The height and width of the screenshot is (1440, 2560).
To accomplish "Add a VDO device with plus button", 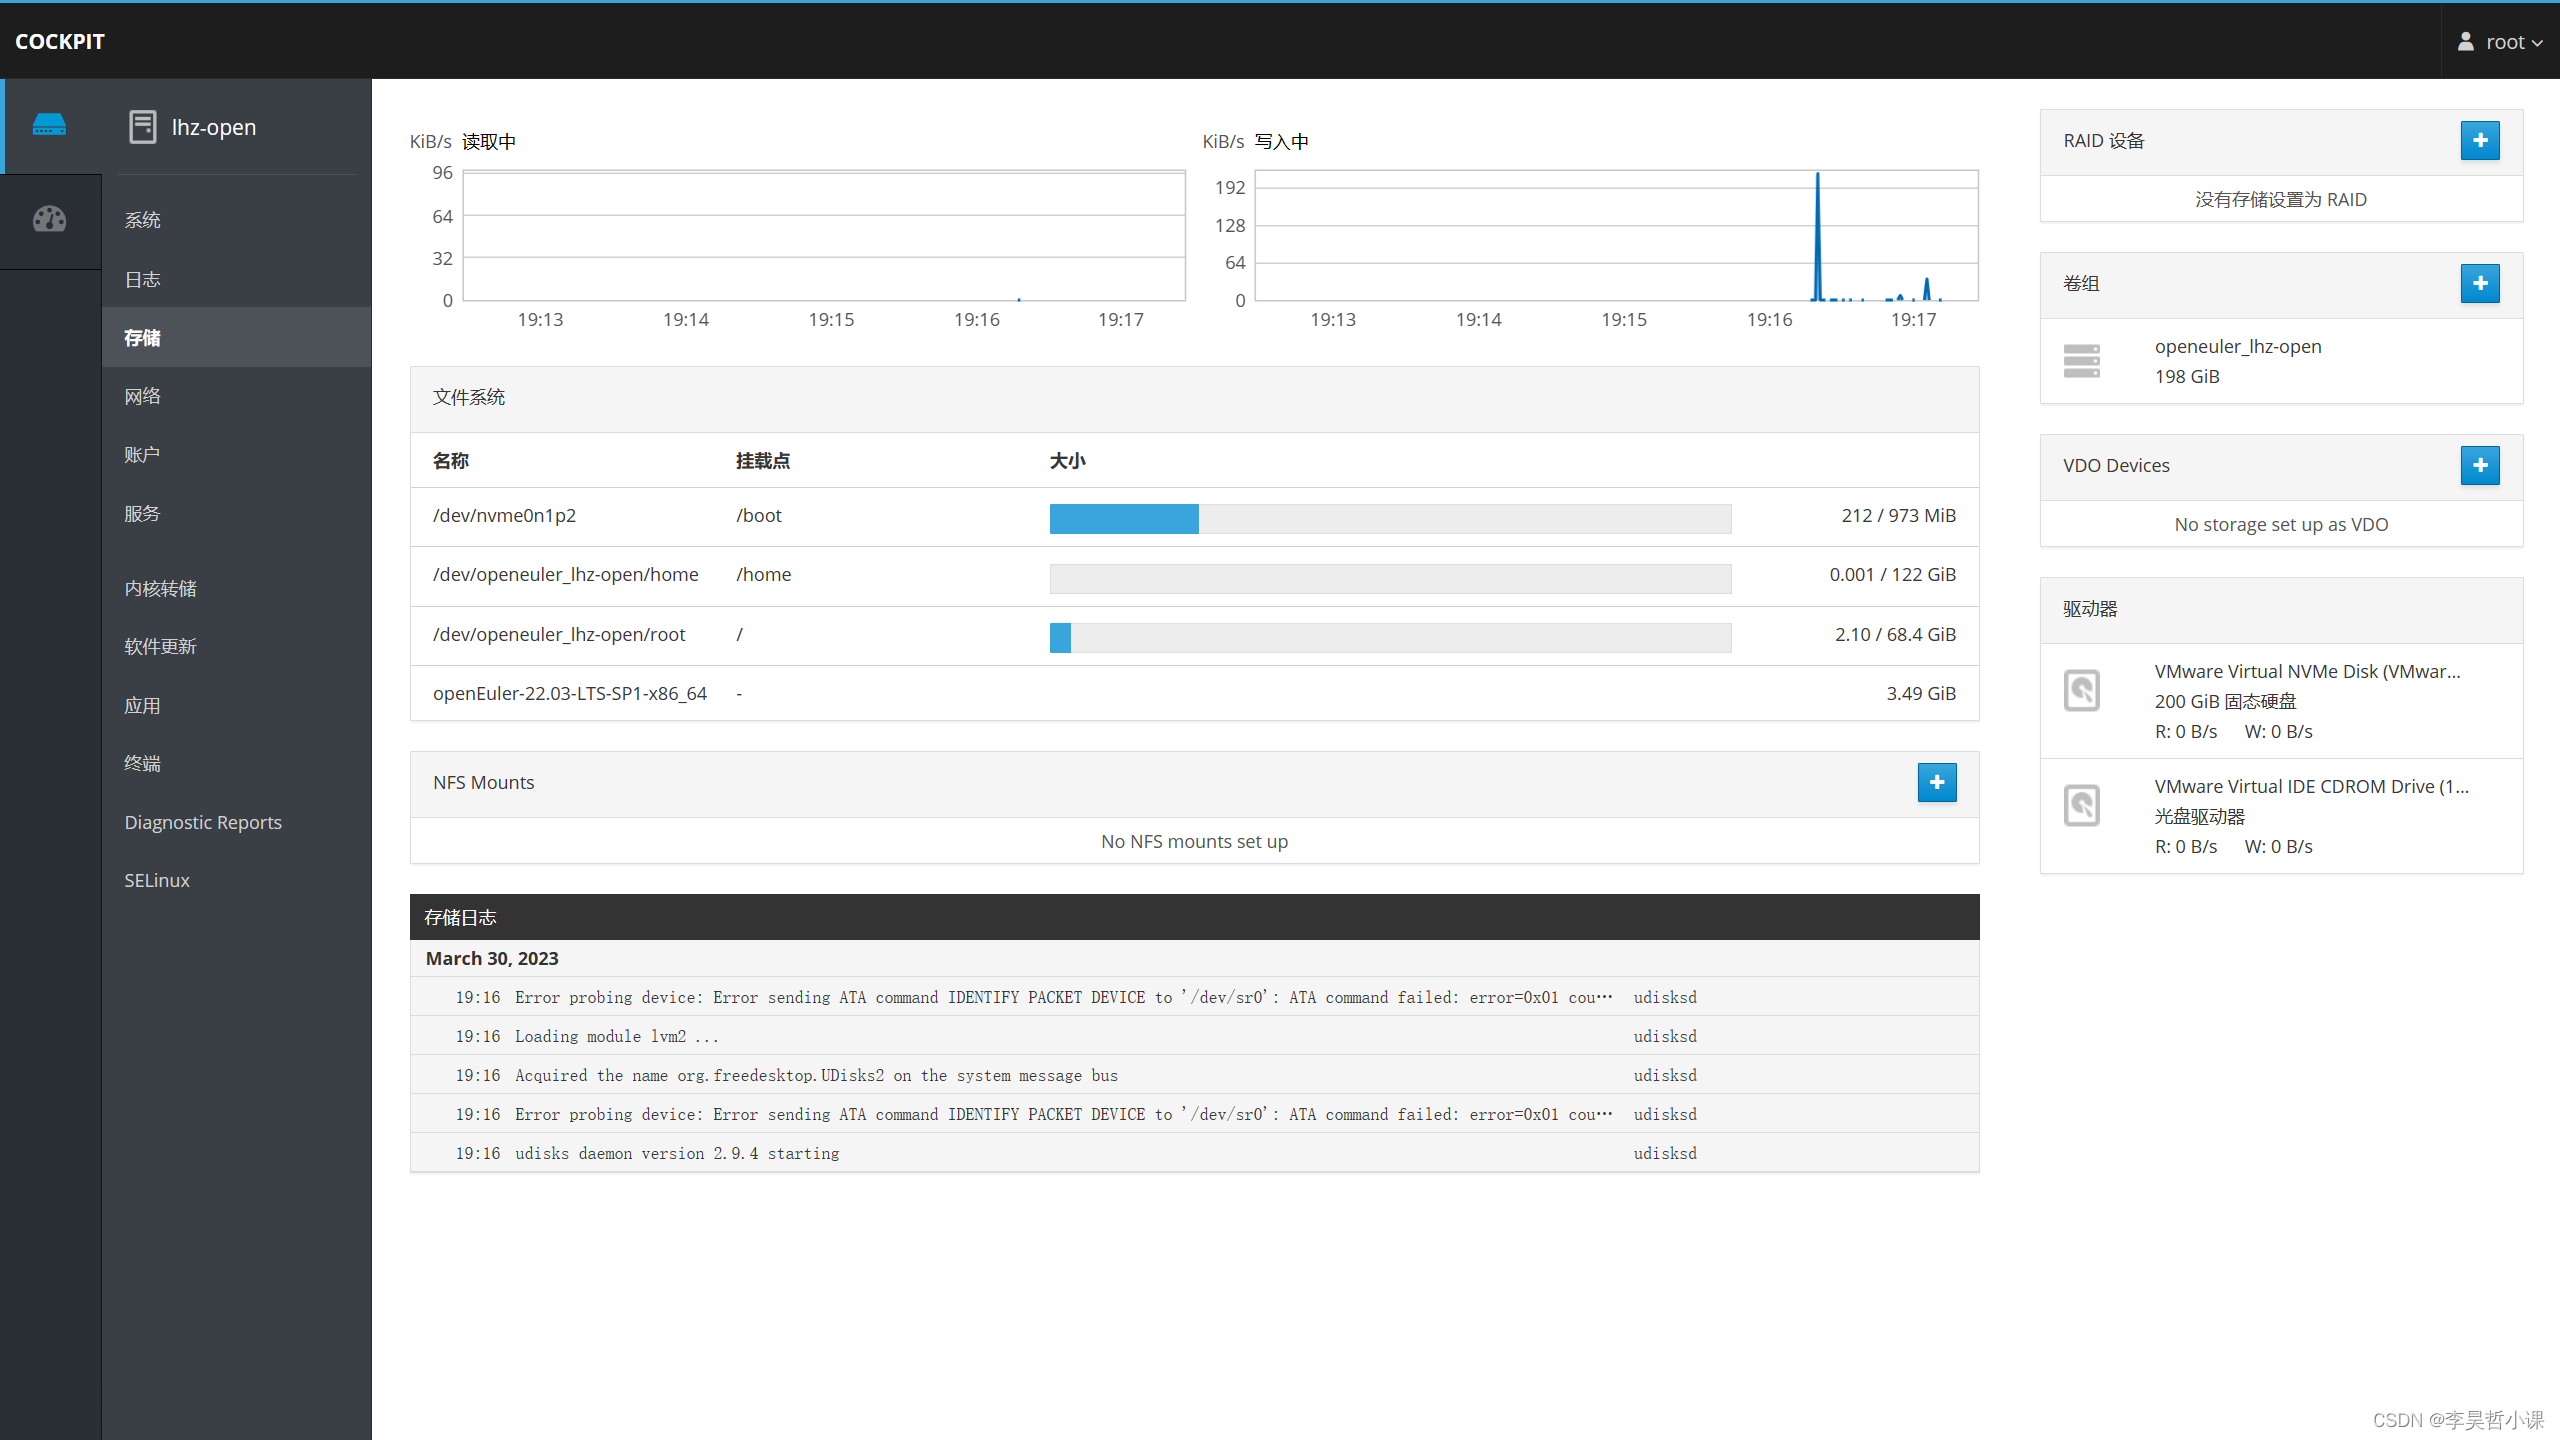I will click(x=2480, y=466).
